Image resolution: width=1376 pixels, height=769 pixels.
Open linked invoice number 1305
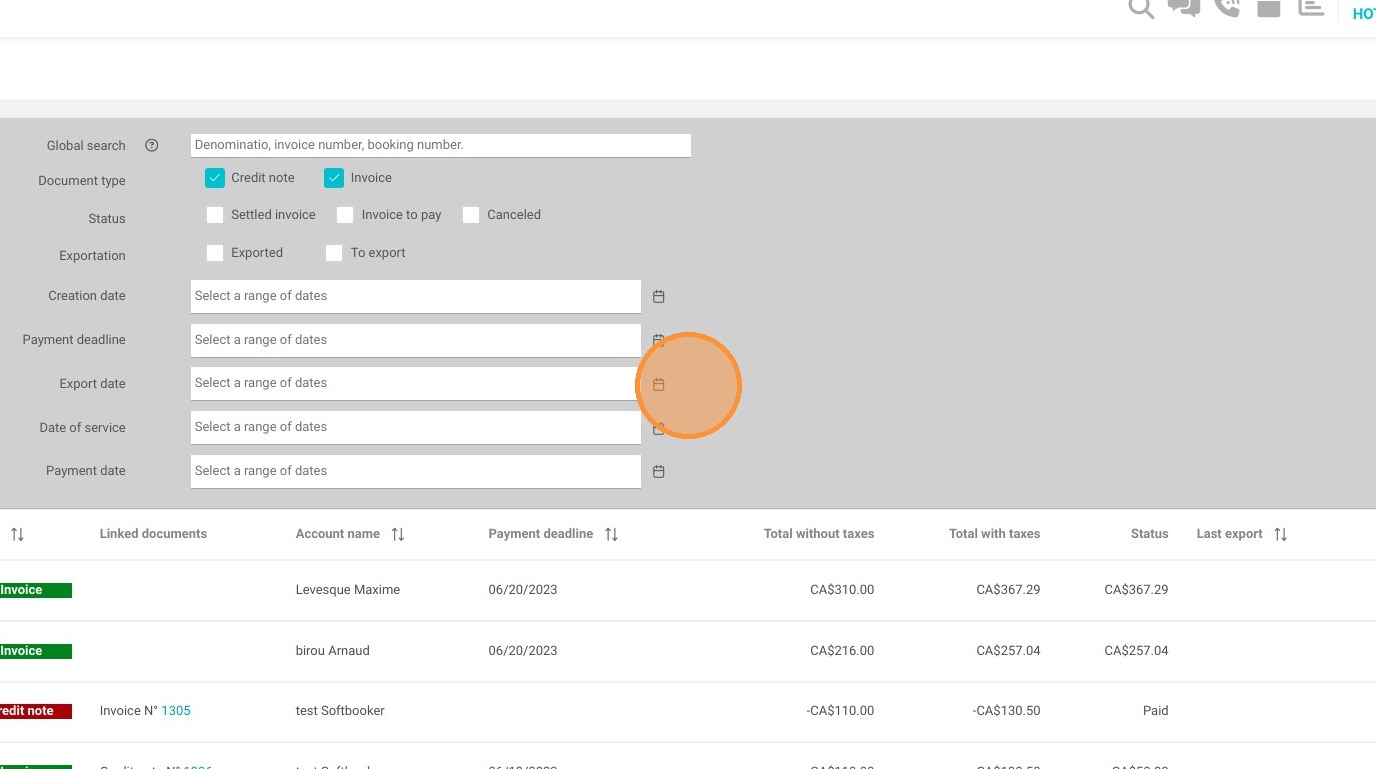click(176, 711)
